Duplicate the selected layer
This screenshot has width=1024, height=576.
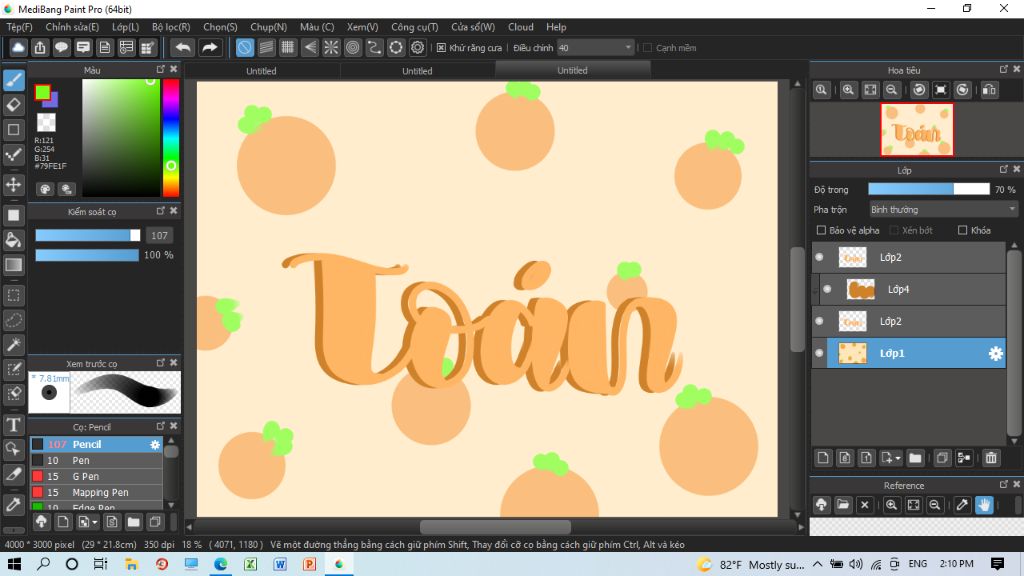tap(942, 458)
